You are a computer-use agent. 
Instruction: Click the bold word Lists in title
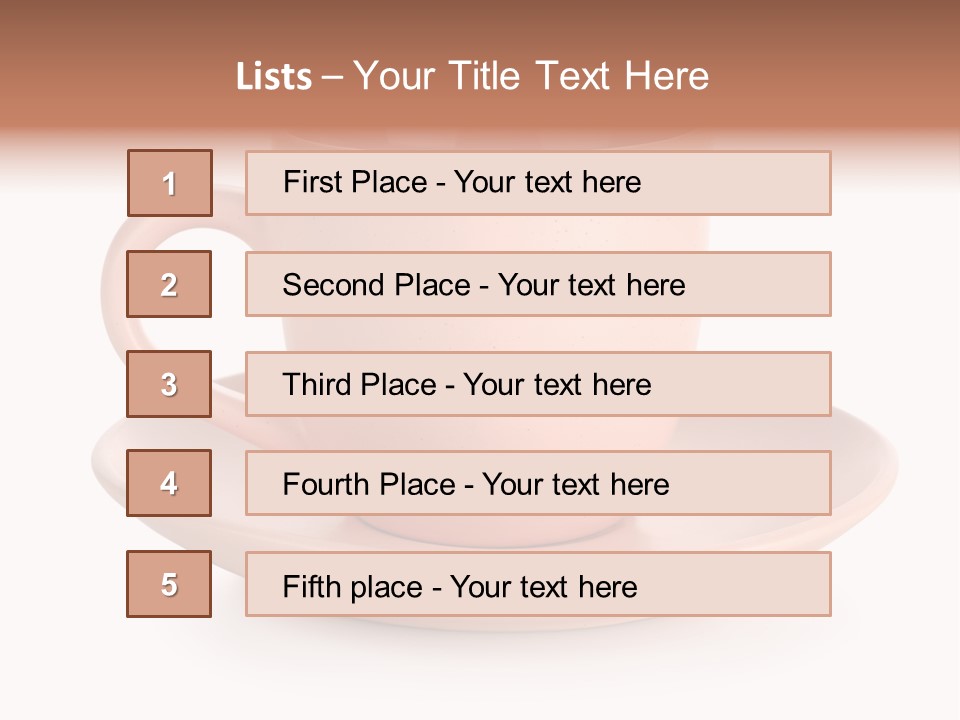(273, 77)
